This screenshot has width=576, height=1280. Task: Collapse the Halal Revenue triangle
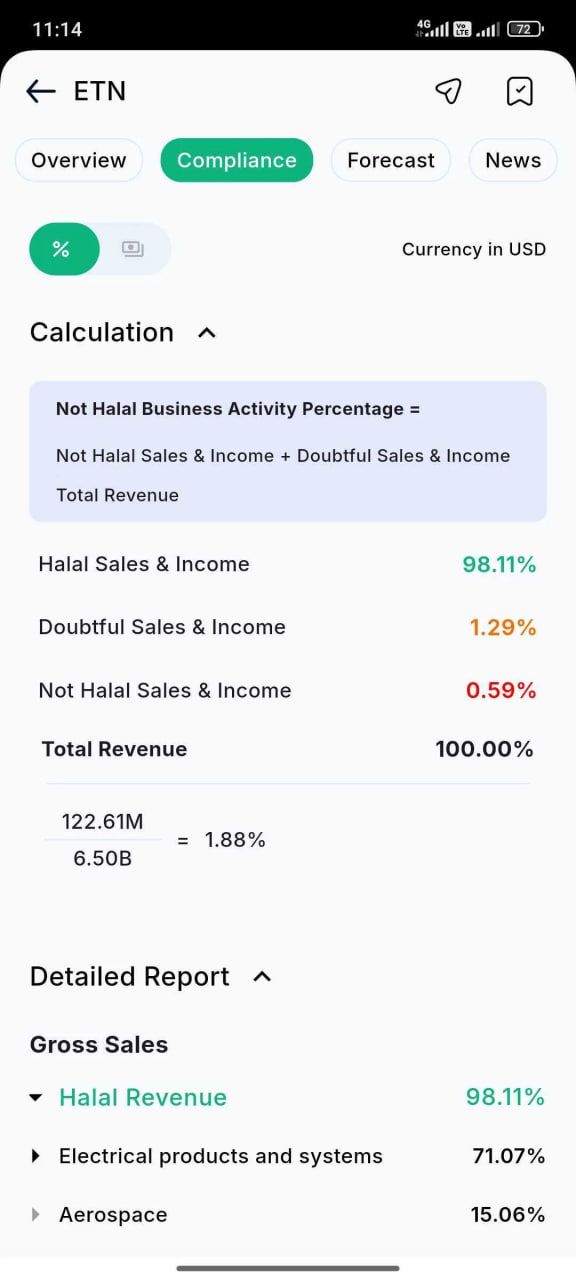click(x=36, y=1098)
